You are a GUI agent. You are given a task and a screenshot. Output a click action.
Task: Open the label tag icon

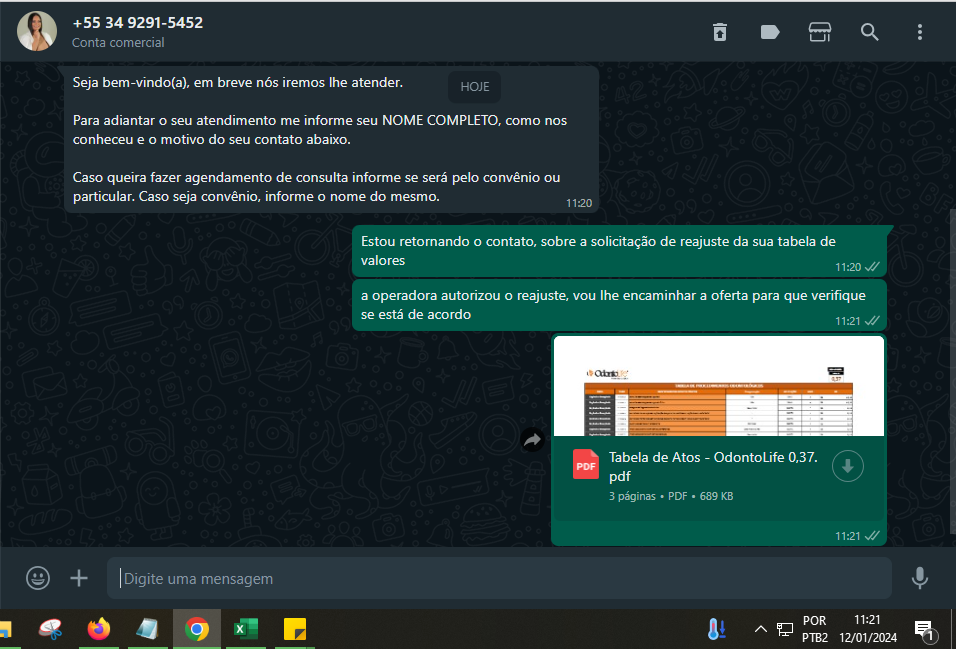coord(770,32)
